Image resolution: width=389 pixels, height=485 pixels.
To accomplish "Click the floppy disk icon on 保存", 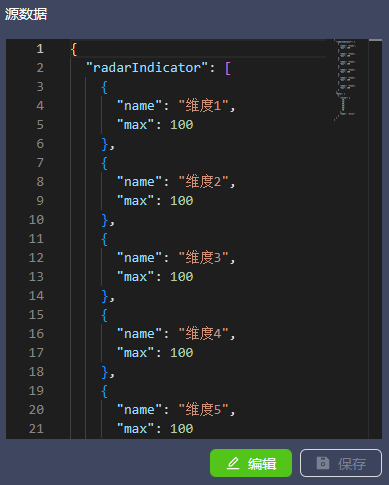I will tap(323, 463).
